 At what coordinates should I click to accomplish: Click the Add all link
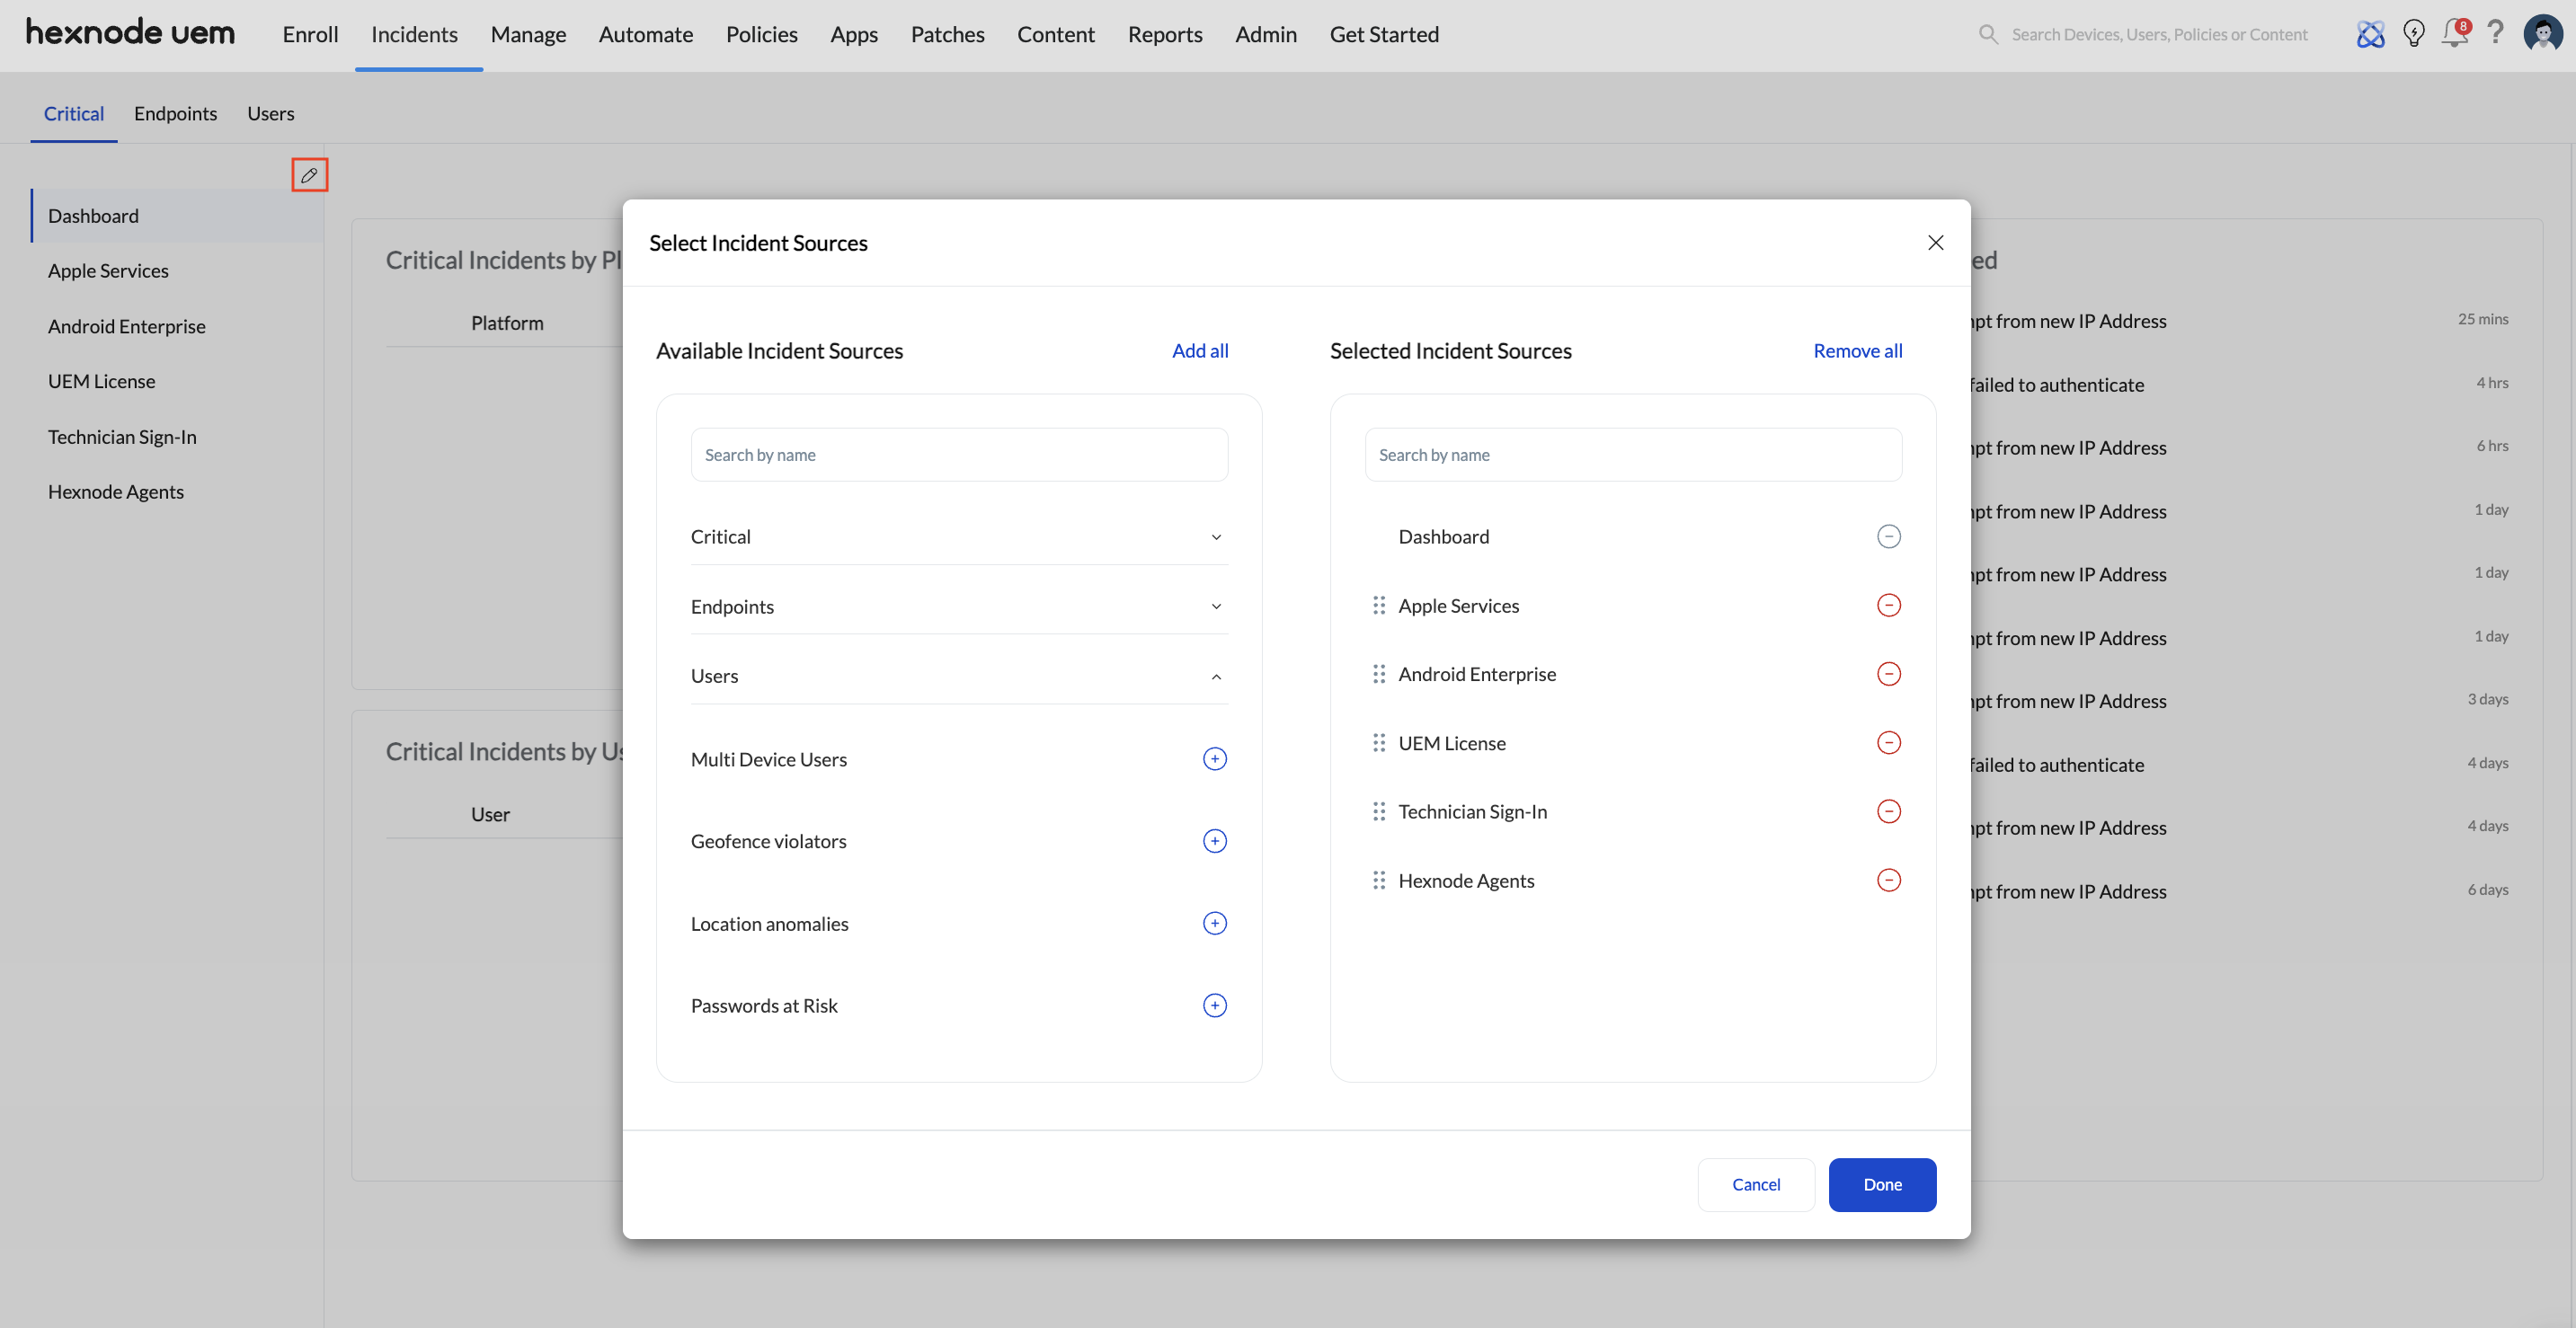(1199, 350)
